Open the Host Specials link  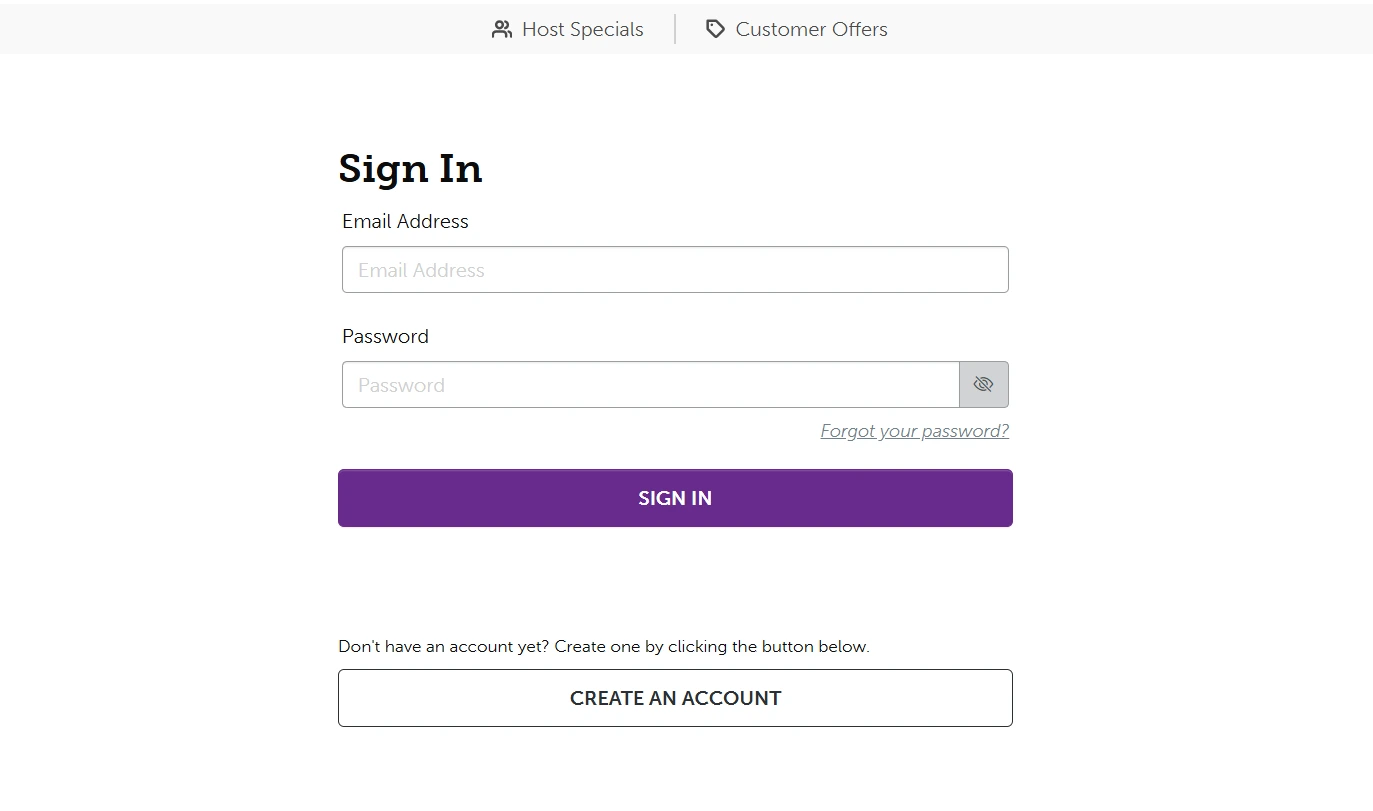tap(582, 30)
